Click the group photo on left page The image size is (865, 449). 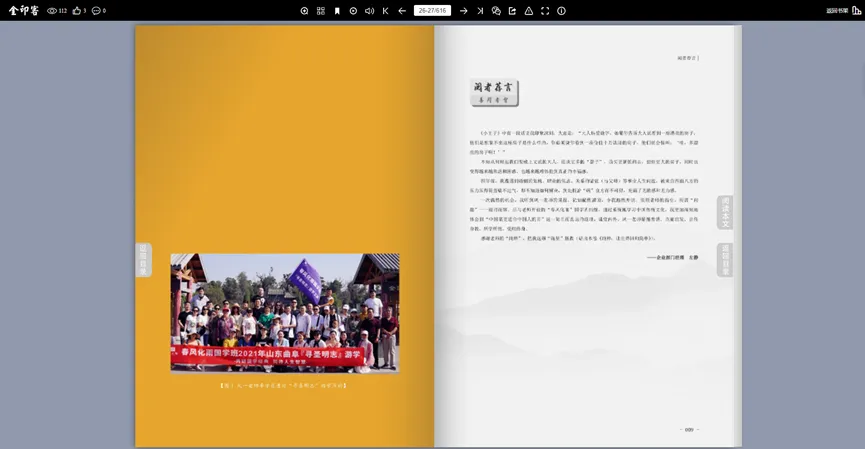click(285, 313)
